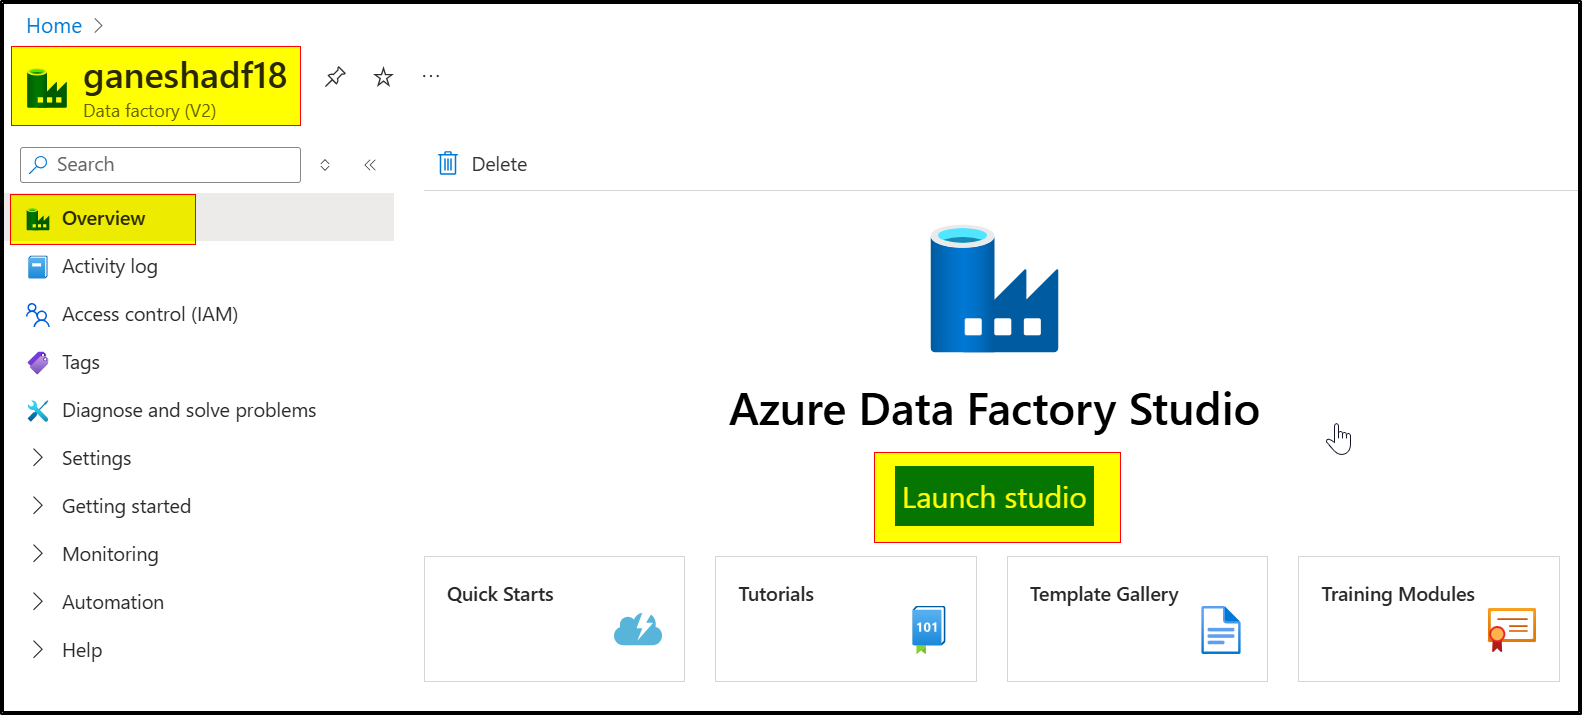This screenshot has width=1582, height=715.
Task: Open the Tutorials 101 card
Action: (x=845, y=619)
